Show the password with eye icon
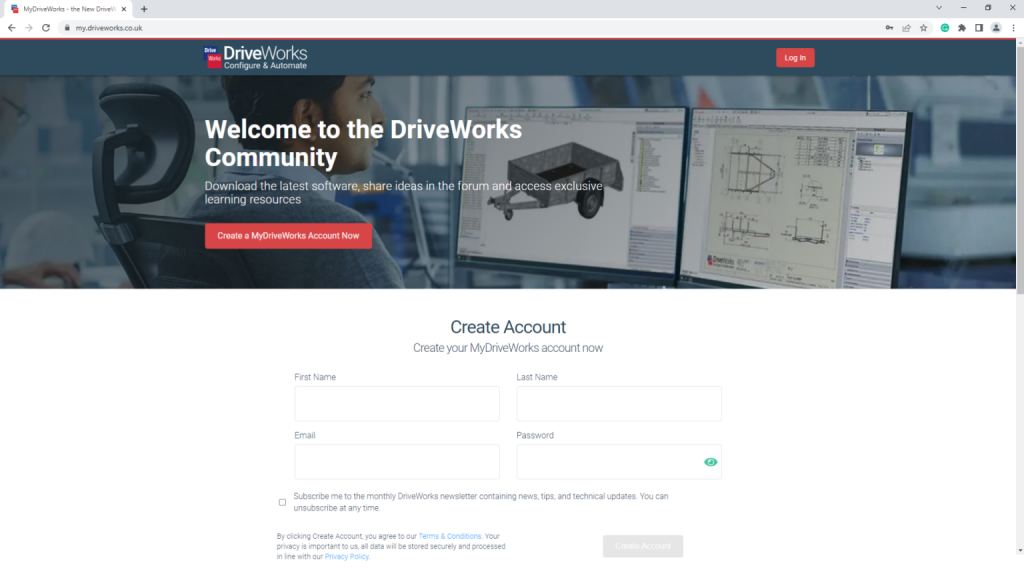 pos(711,462)
